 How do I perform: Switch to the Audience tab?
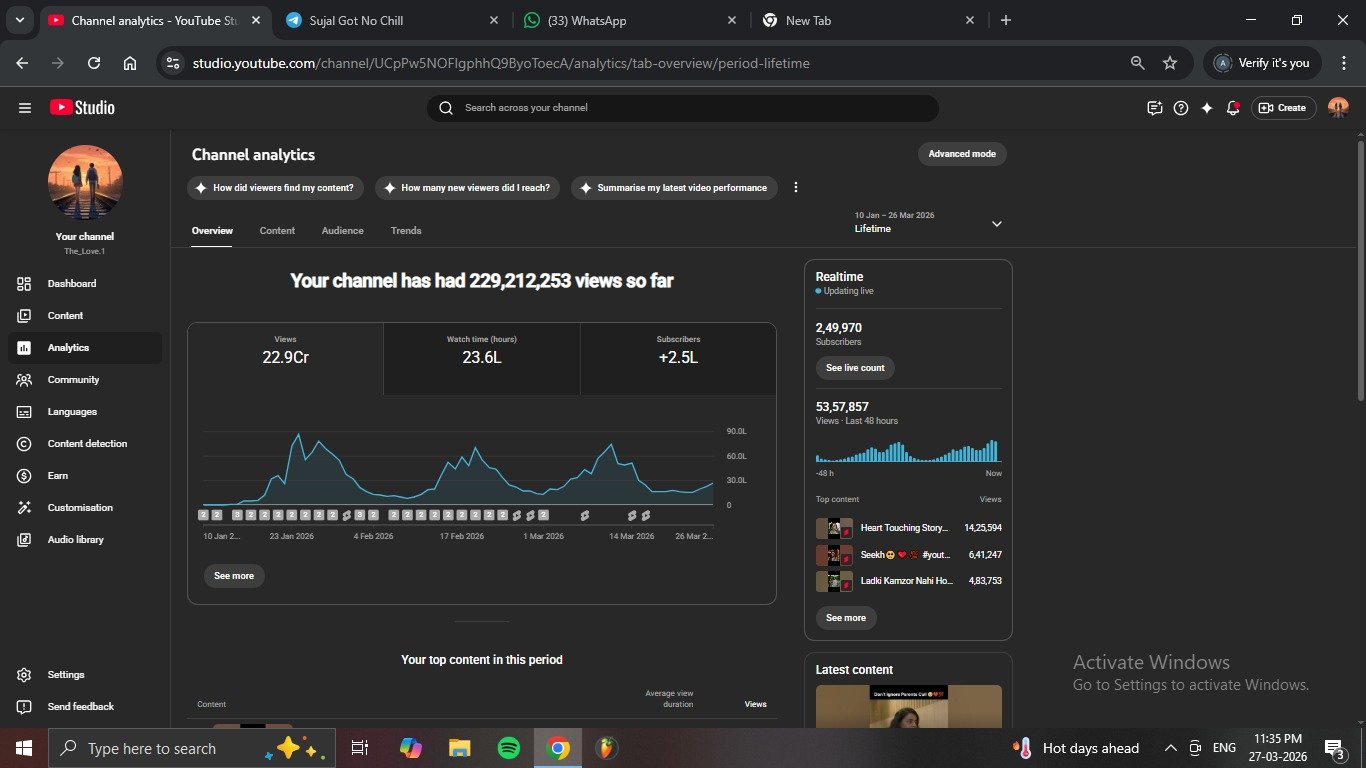(342, 231)
